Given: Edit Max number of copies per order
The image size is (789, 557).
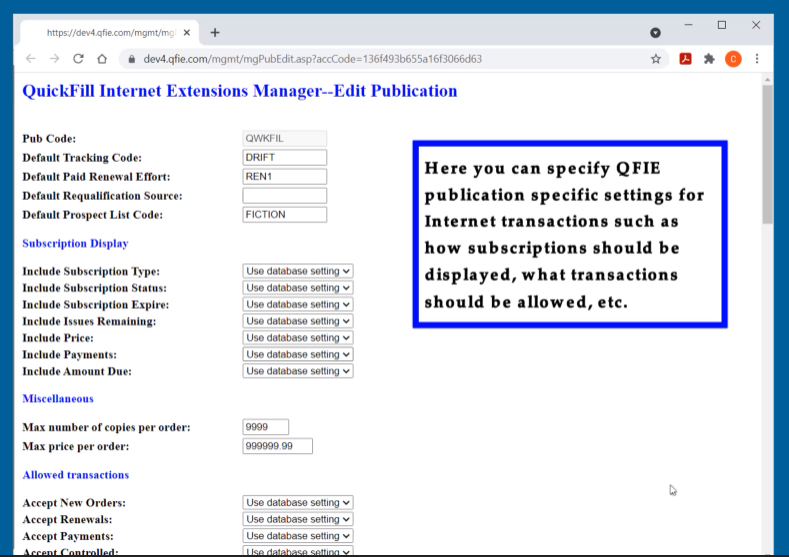Looking at the screenshot, I should coord(266,427).
